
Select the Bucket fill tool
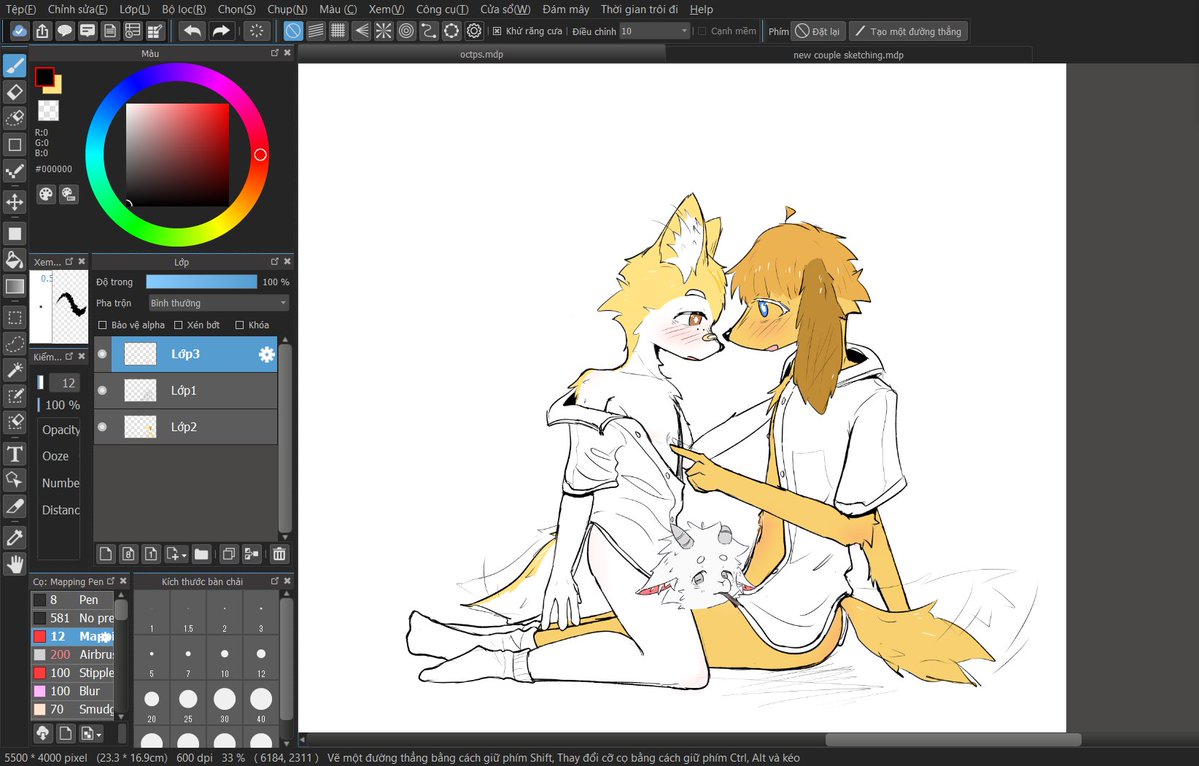pos(15,260)
